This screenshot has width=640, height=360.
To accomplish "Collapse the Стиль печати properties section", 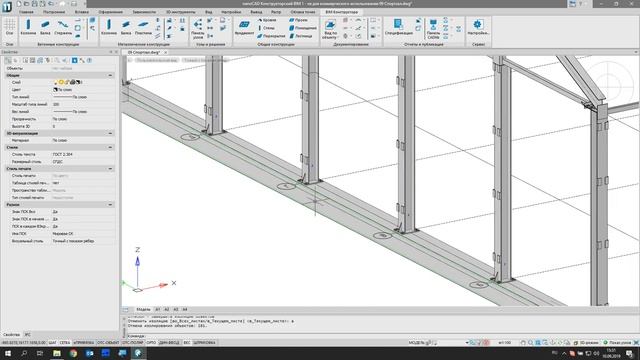I will pos(110,169).
